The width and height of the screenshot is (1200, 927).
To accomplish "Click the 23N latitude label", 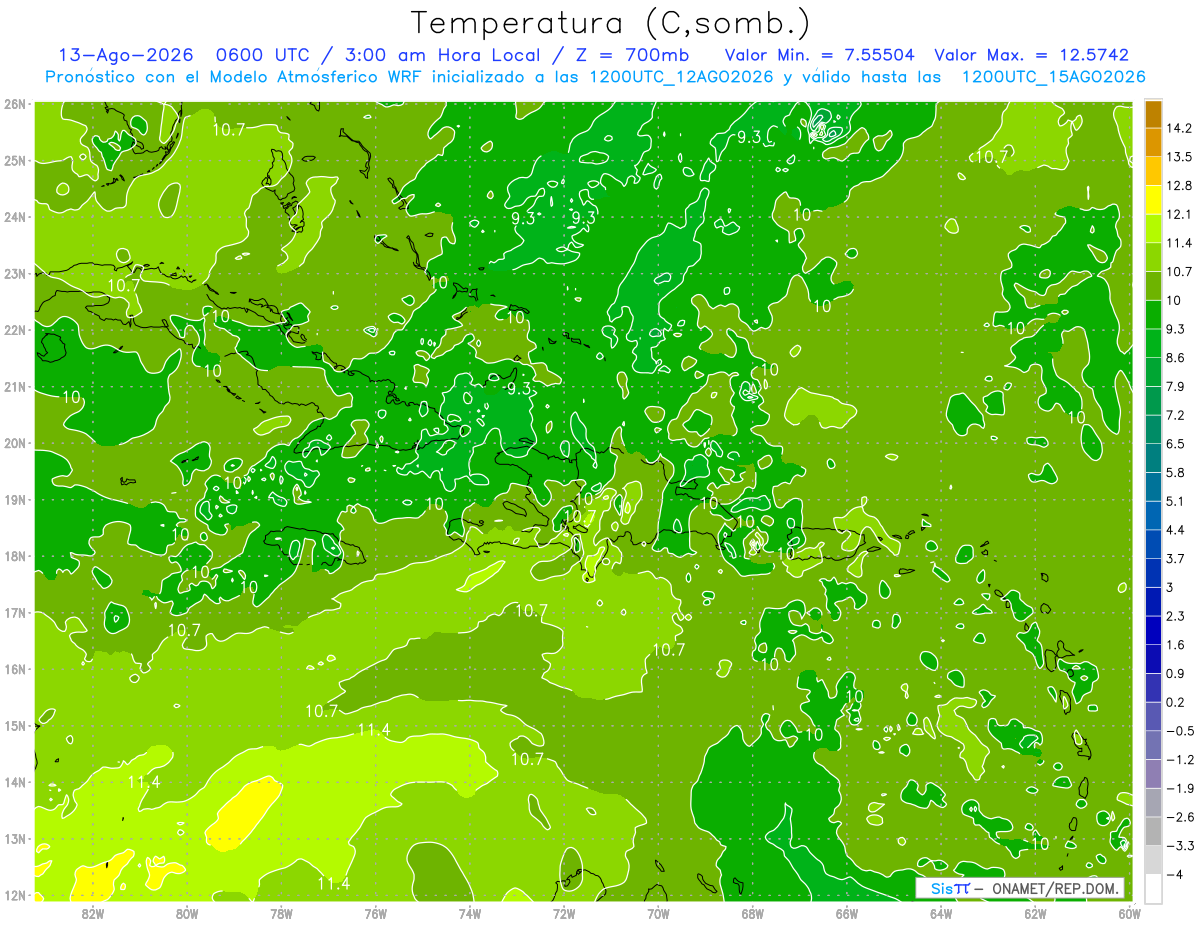I will point(15,273).
